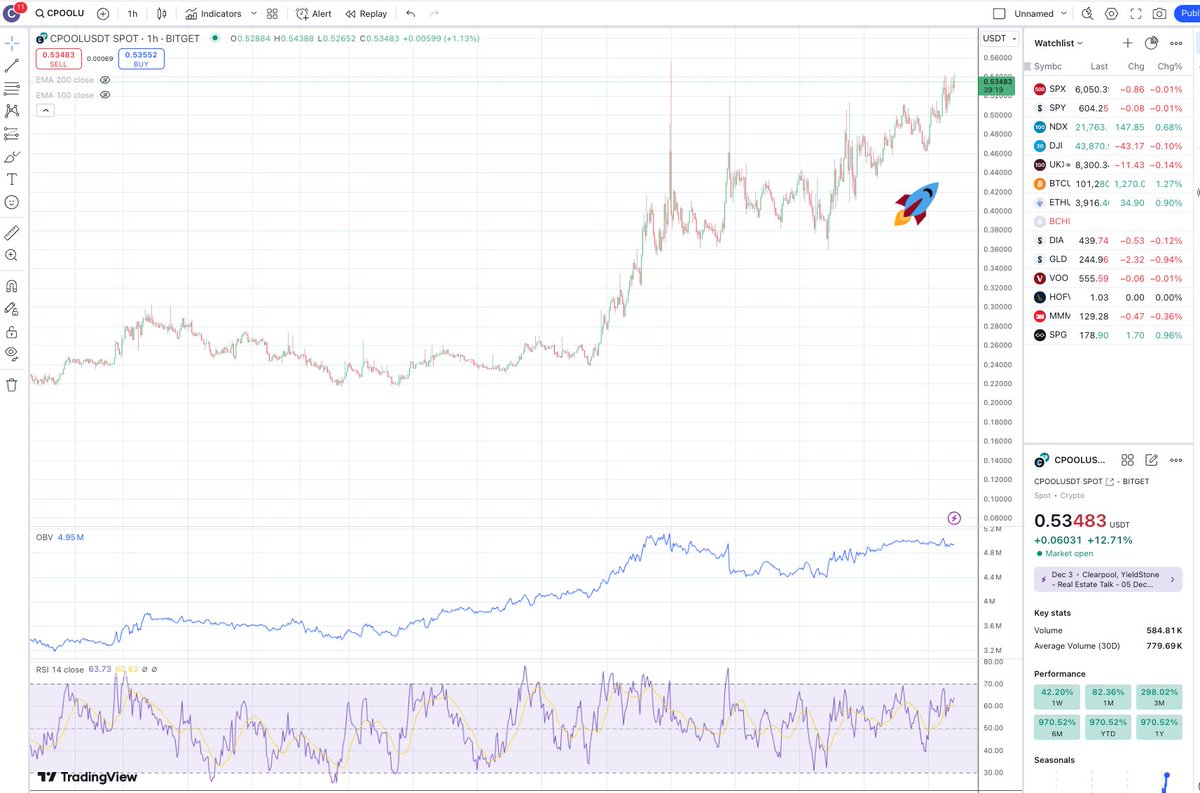Add a symbol to the watchlist

pos(1128,43)
